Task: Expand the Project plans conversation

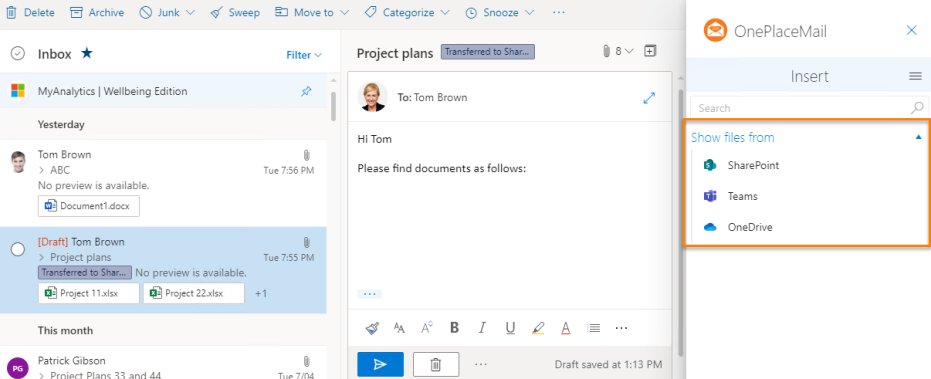Action: pyautogui.click(x=42, y=258)
